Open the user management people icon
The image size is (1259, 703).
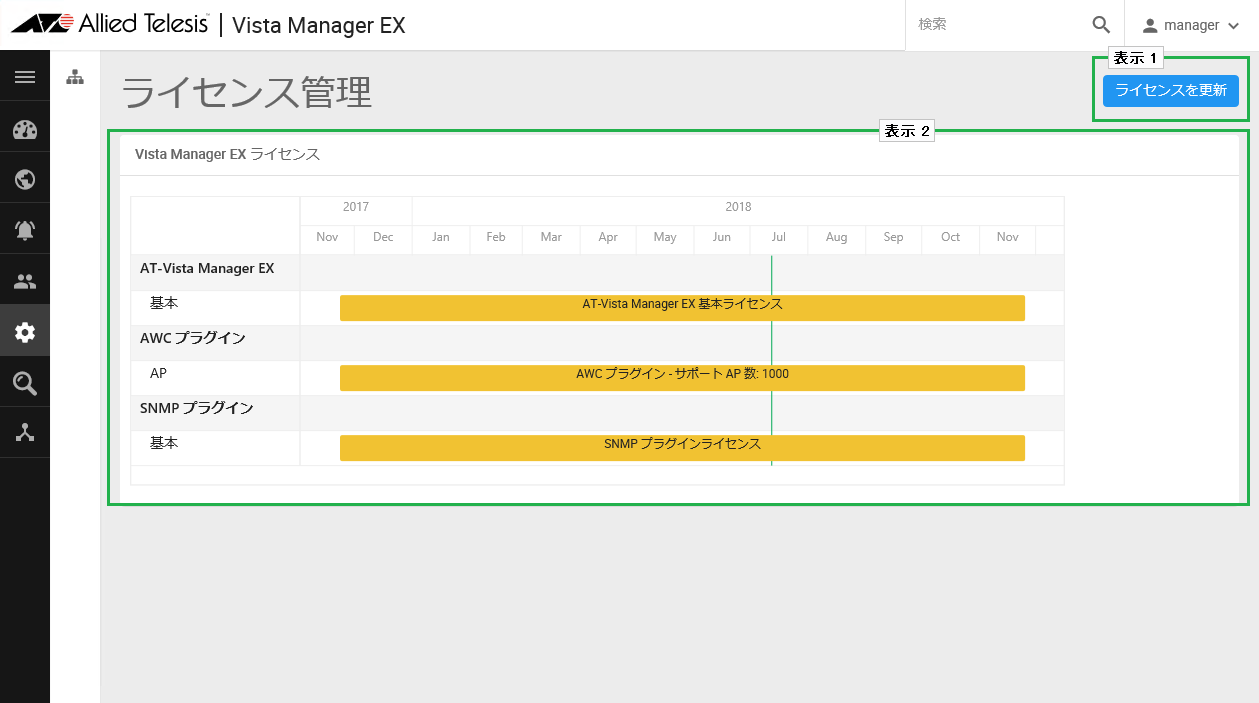tap(25, 282)
